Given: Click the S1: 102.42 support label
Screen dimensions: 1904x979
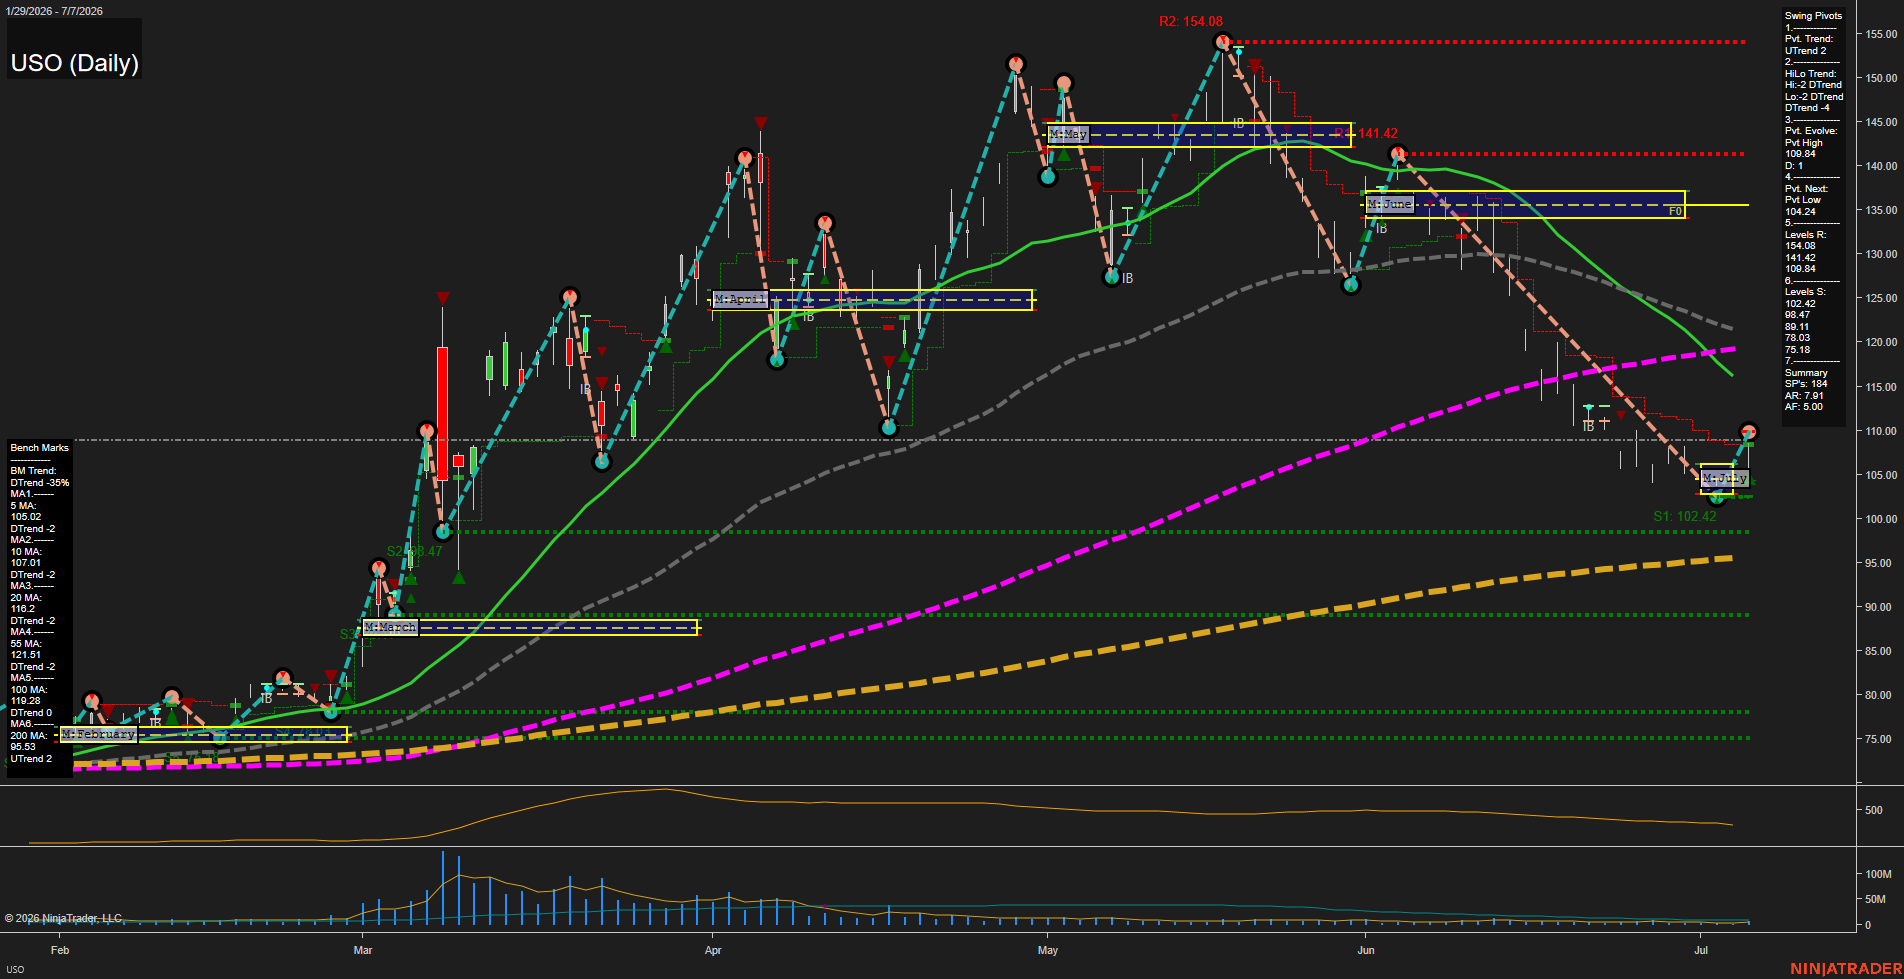Looking at the screenshot, I should coord(1684,516).
